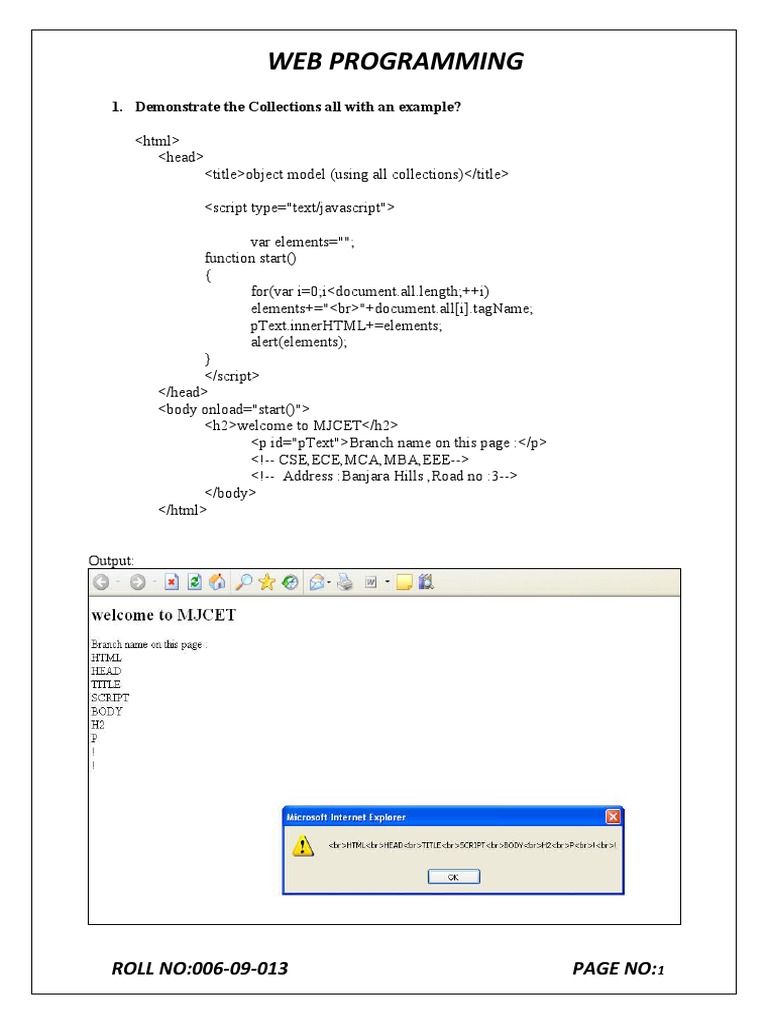
Task: Click the Refresh page icon
Action: click(x=194, y=582)
